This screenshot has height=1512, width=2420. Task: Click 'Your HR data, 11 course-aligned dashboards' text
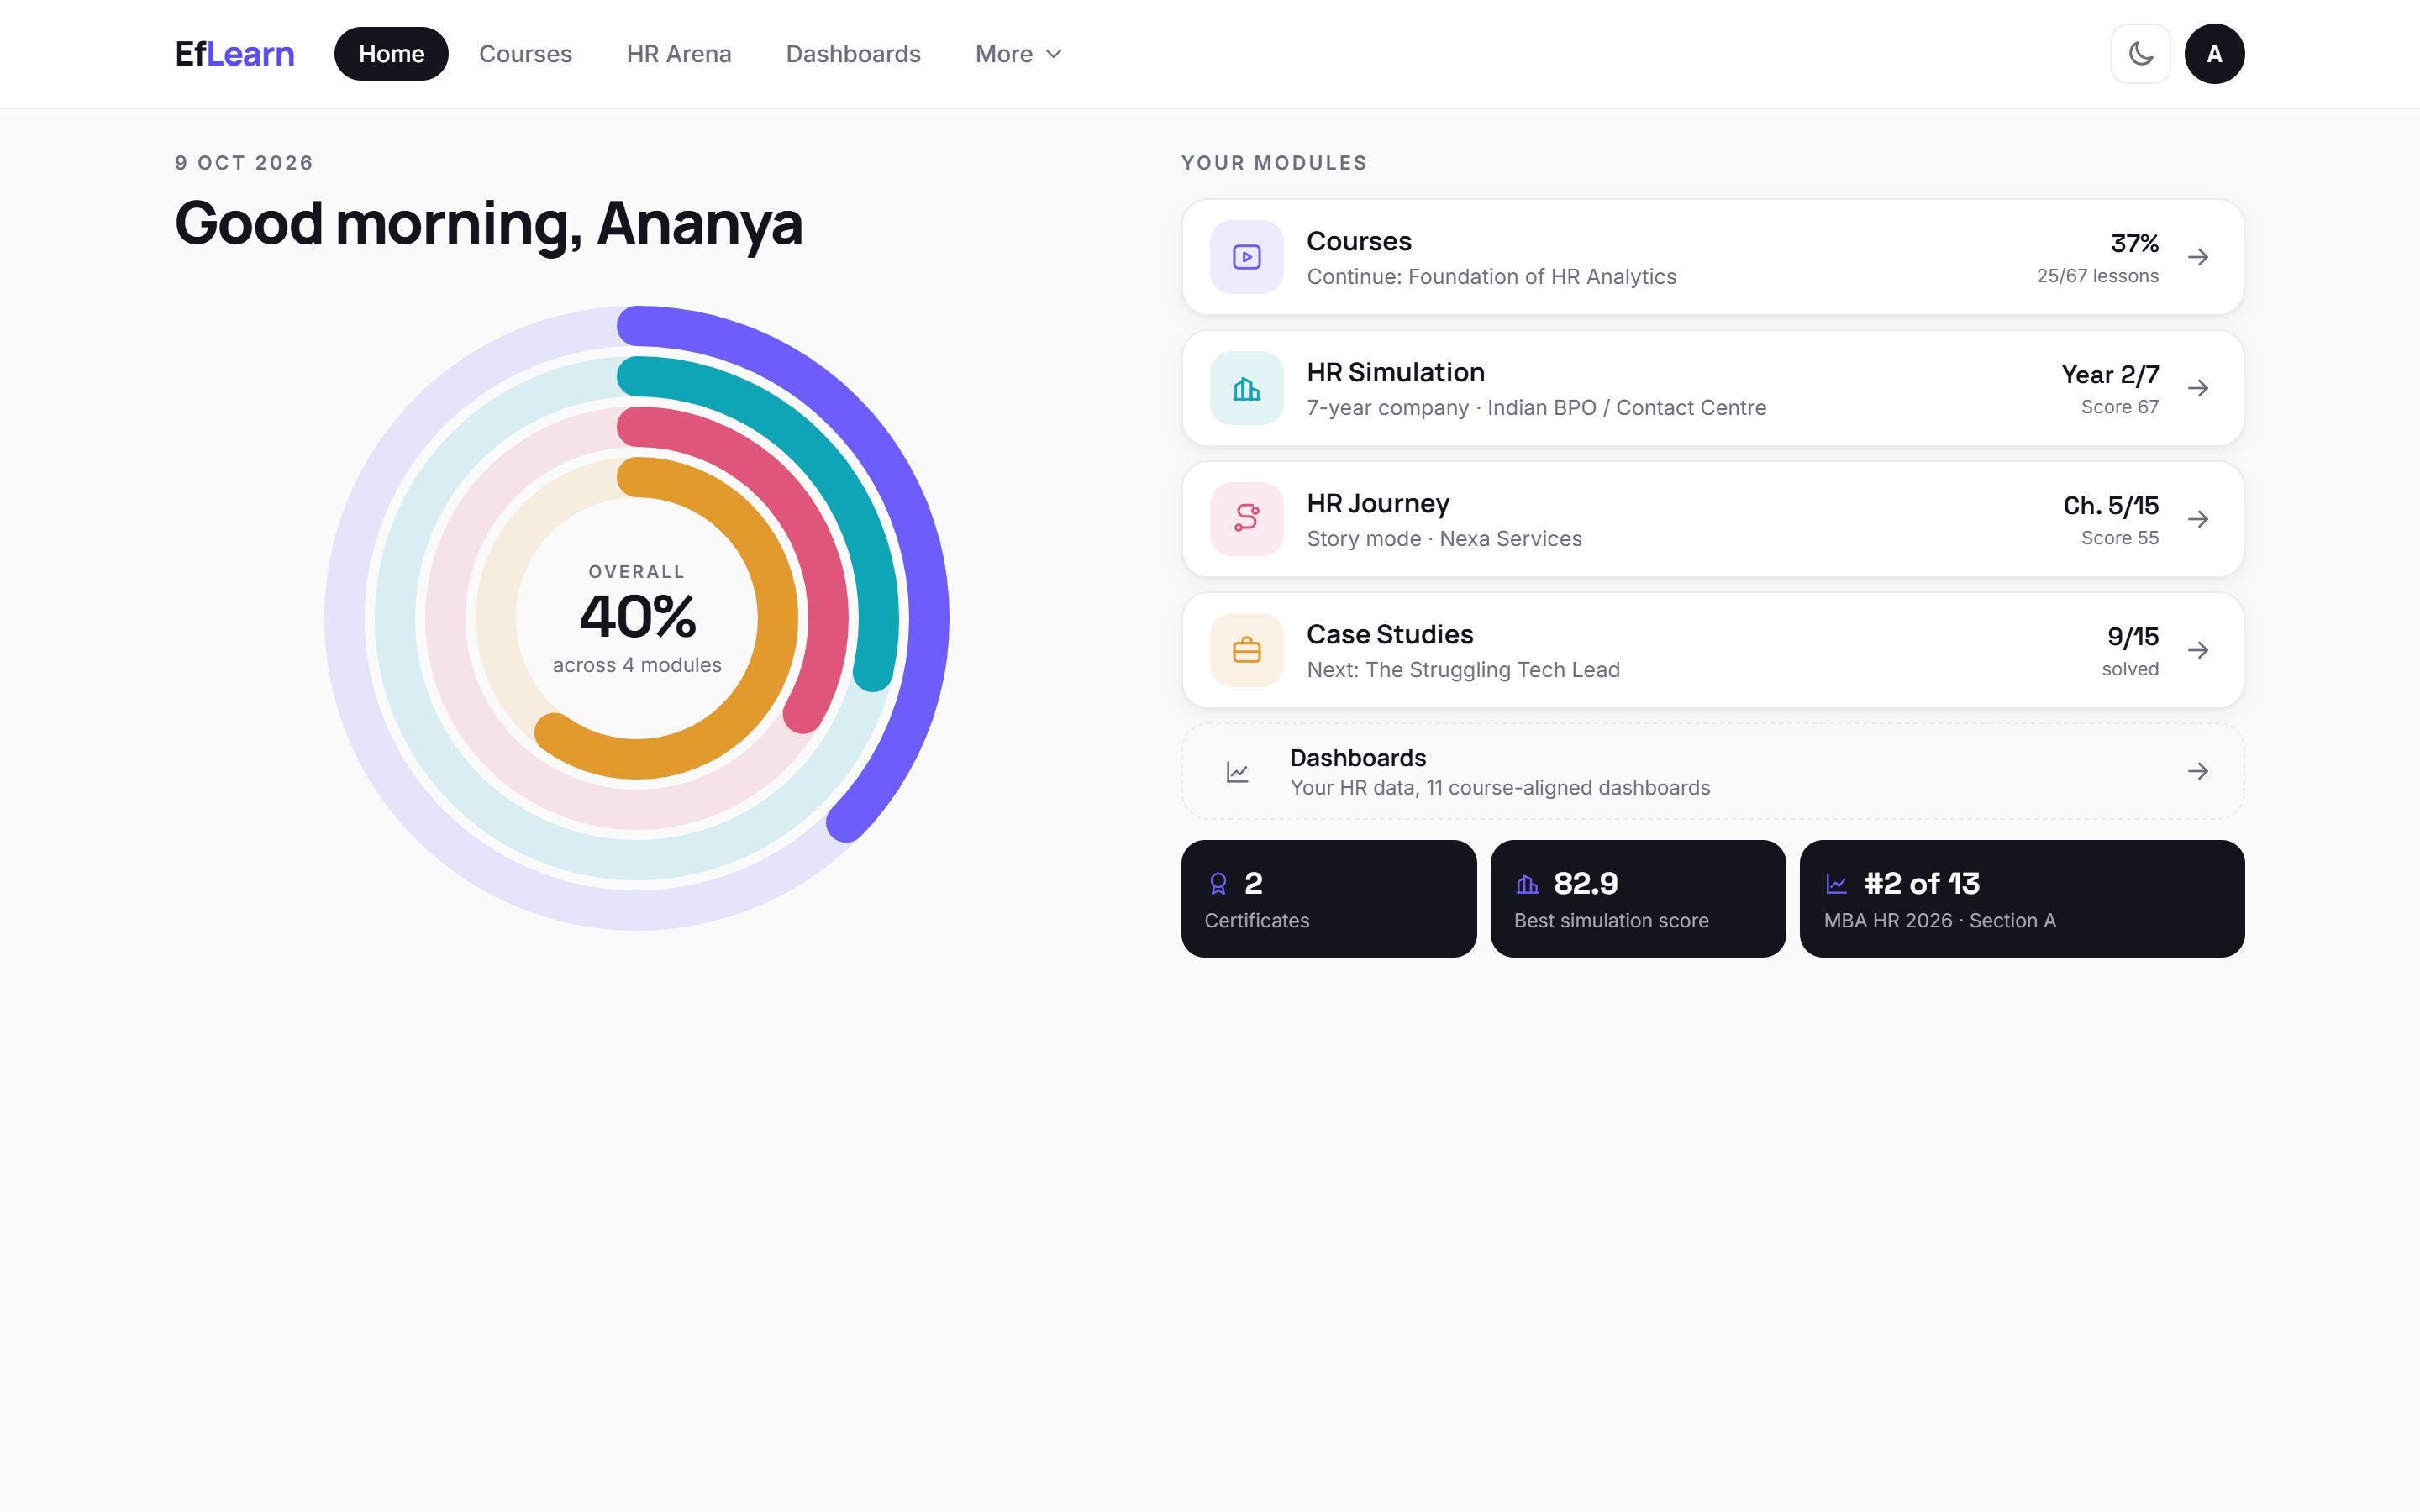tap(1500, 788)
